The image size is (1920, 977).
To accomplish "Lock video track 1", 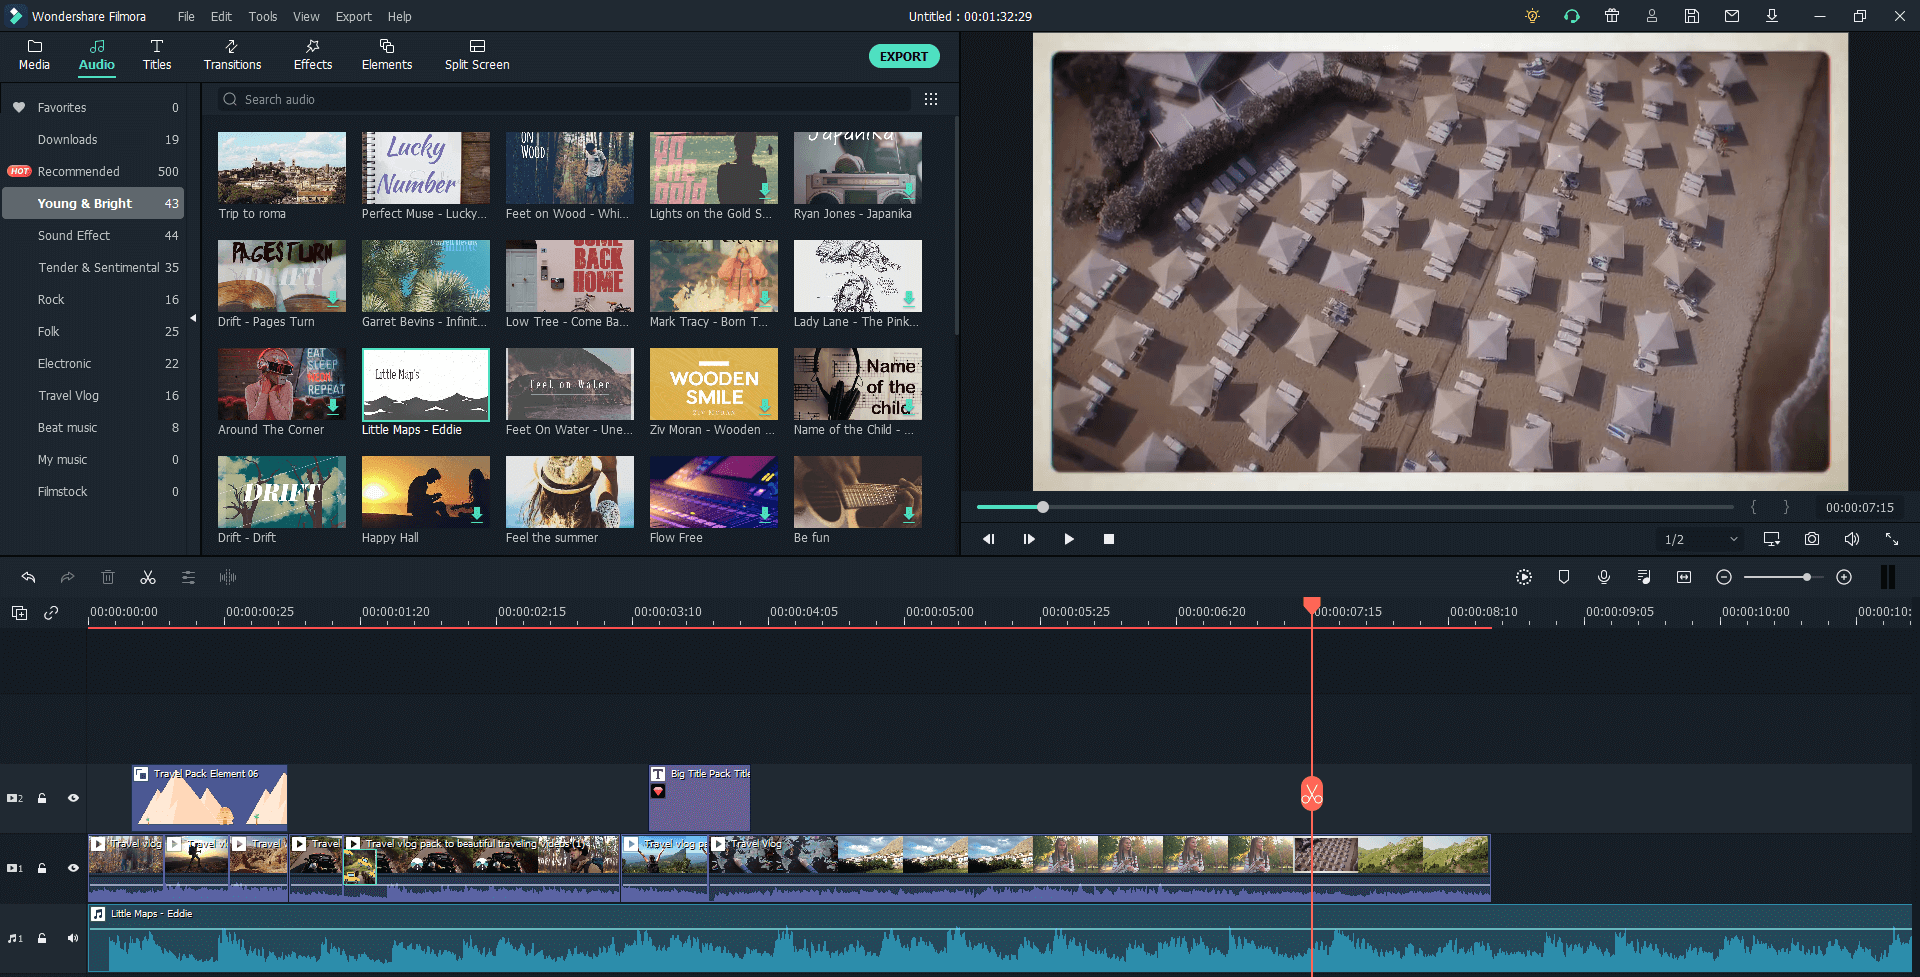I will [42, 868].
